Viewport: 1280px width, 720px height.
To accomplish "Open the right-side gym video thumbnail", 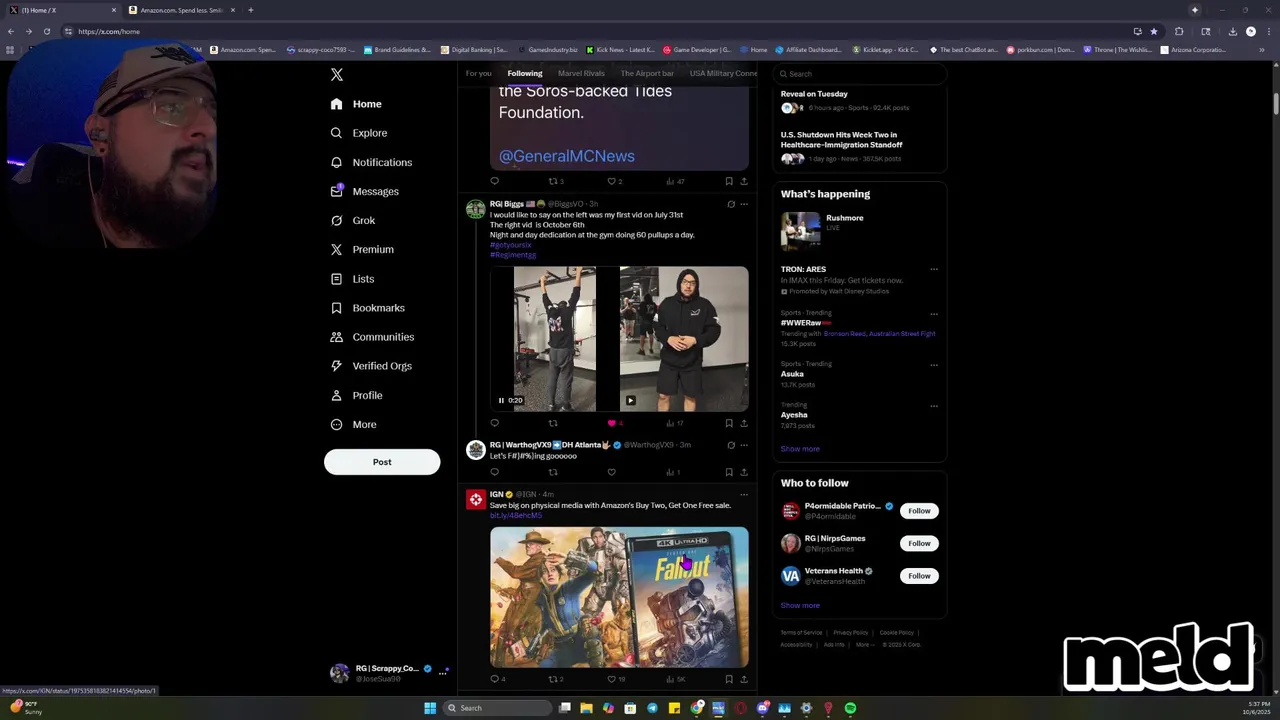I will [x=684, y=339].
